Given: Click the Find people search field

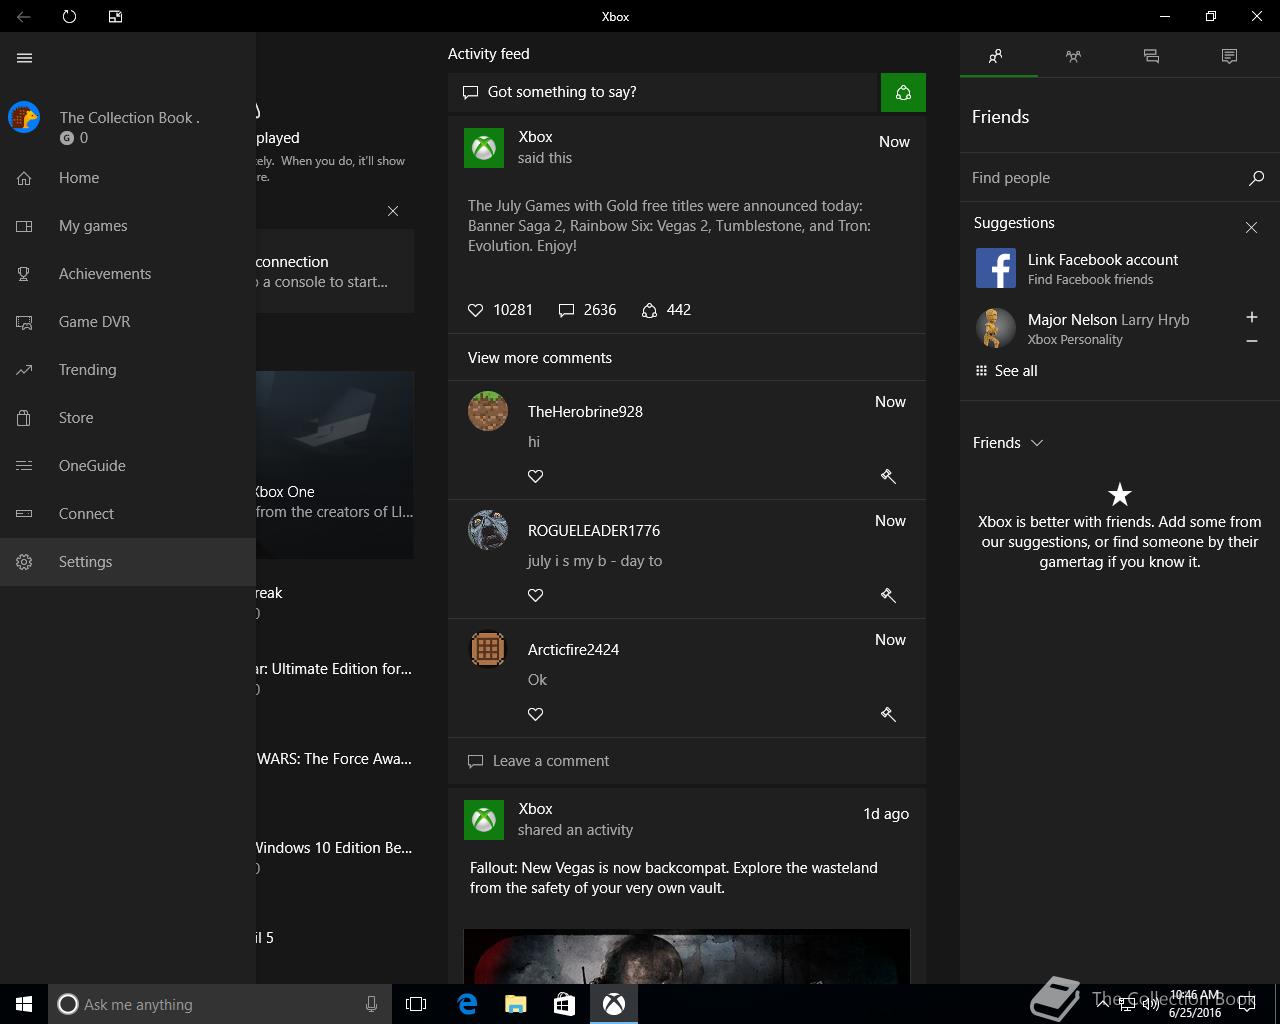Looking at the screenshot, I should click(x=1100, y=178).
